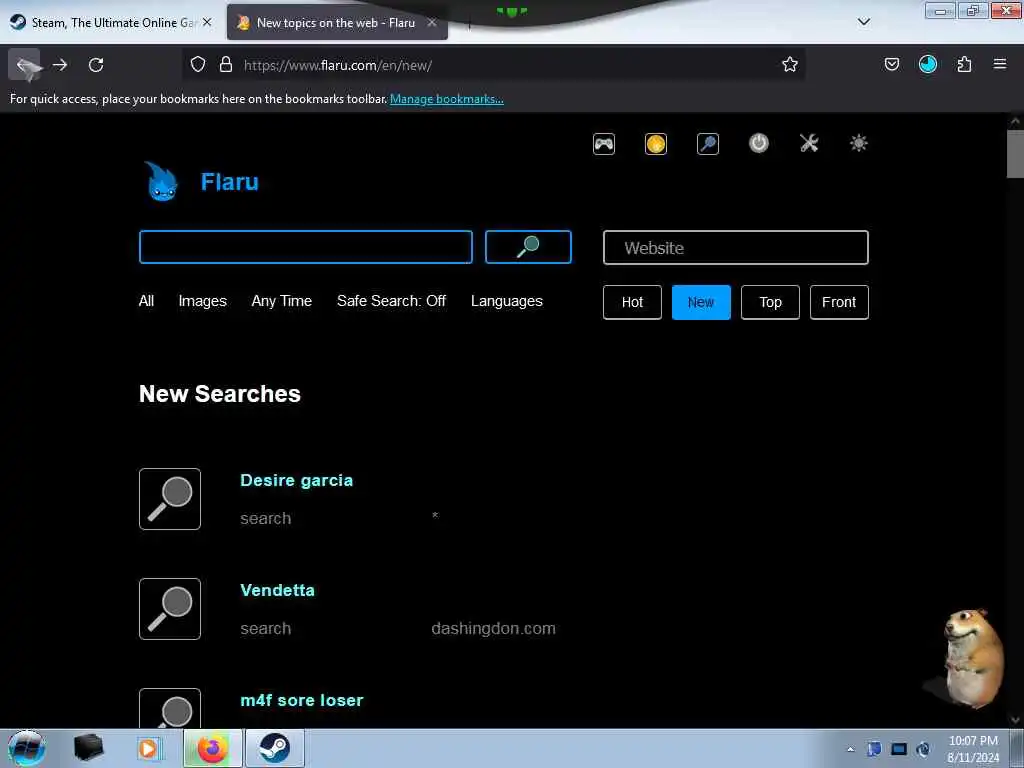
Task: Click the gold coin icon in Flaru header
Action: [x=656, y=144]
